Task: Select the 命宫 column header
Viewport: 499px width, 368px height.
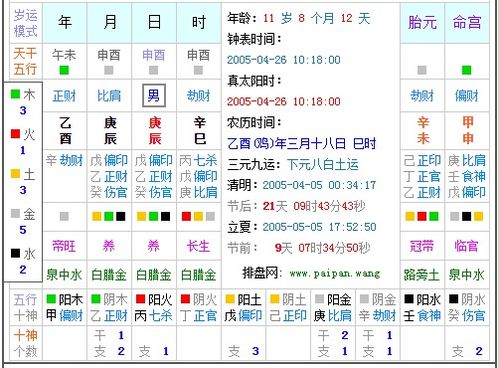Action: (467, 23)
